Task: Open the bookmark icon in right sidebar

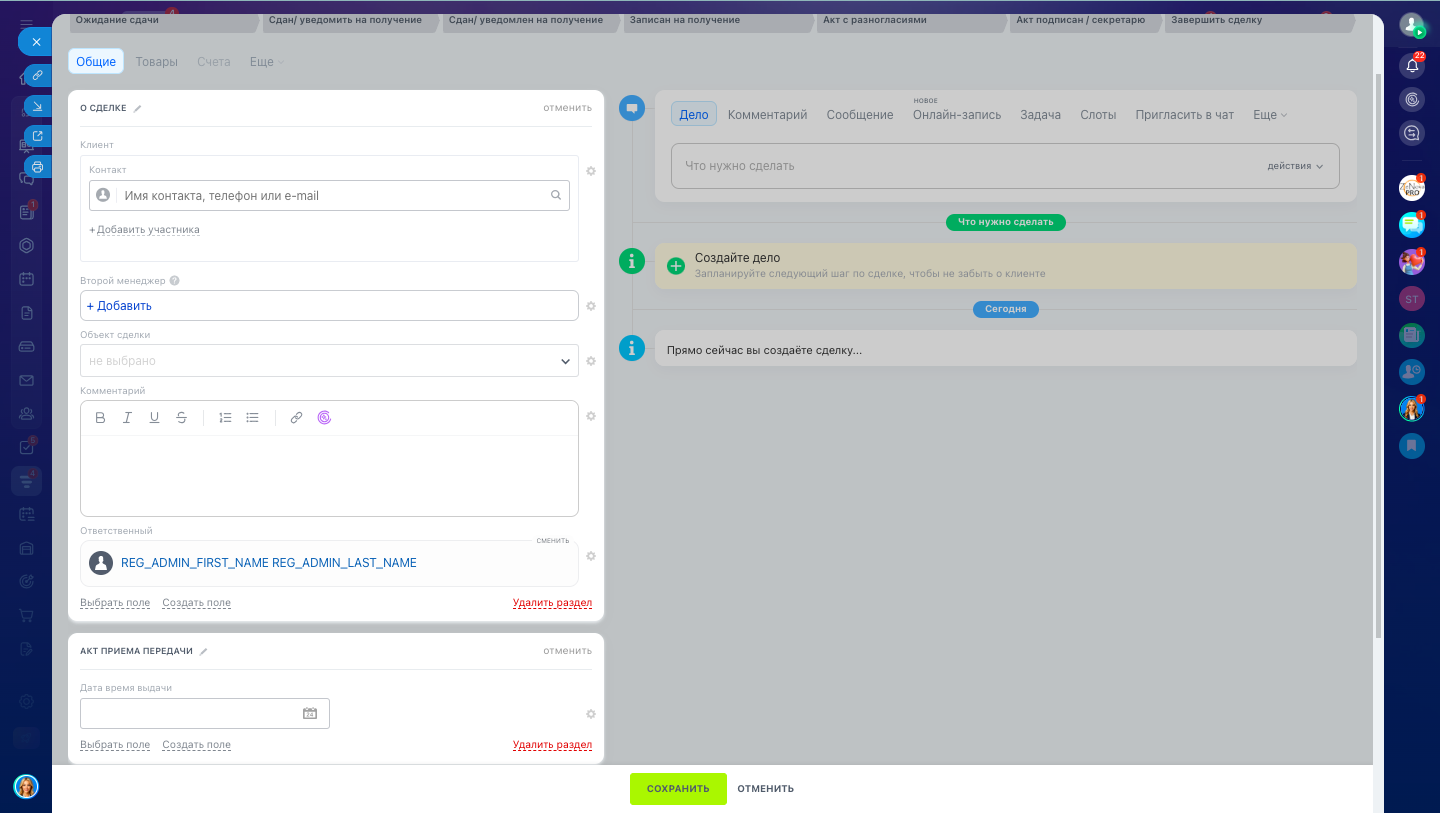Action: (x=1412, y=446)
